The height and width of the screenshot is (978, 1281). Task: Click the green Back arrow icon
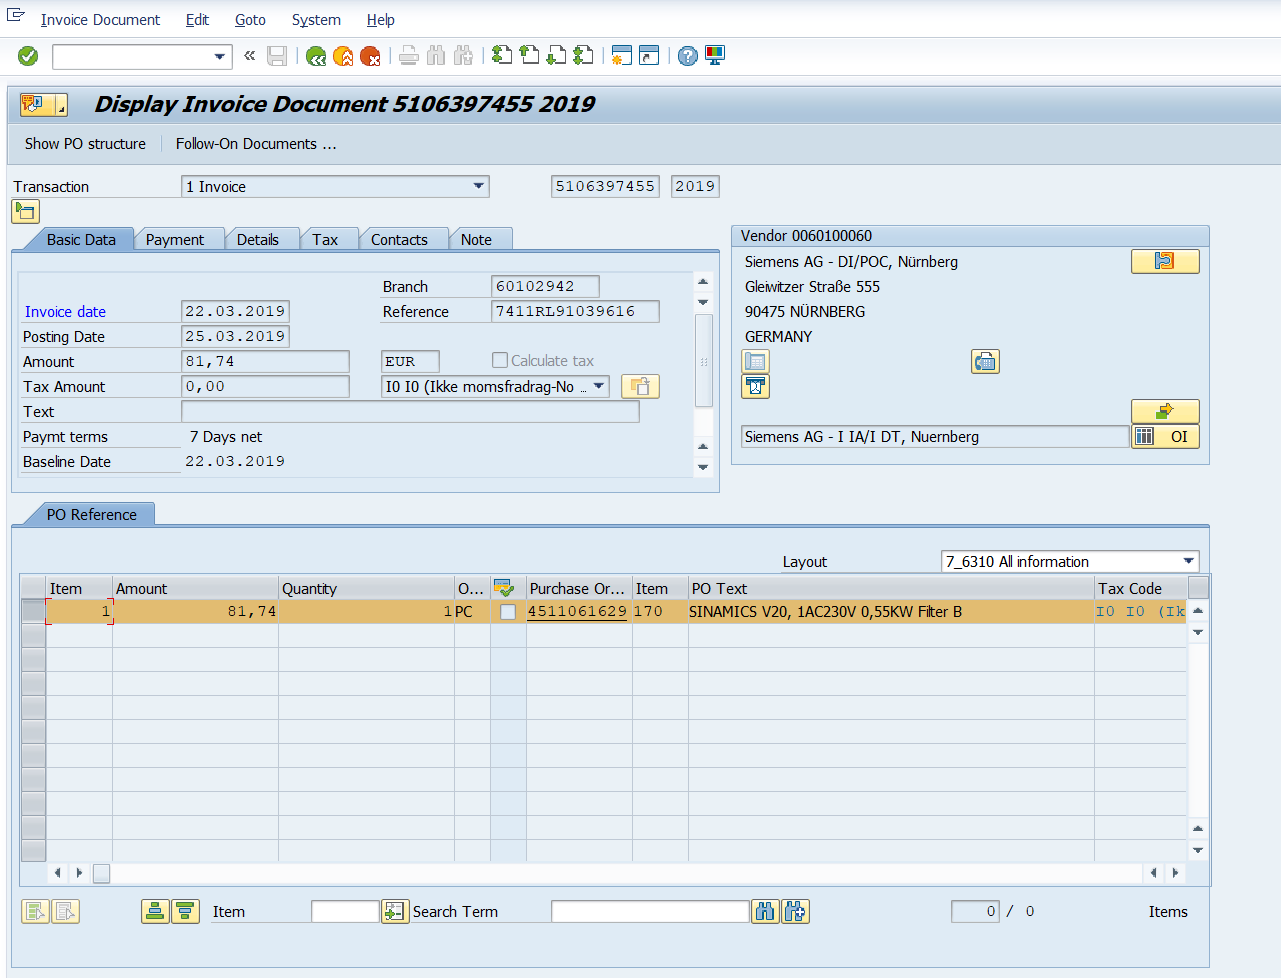[316, 56]
